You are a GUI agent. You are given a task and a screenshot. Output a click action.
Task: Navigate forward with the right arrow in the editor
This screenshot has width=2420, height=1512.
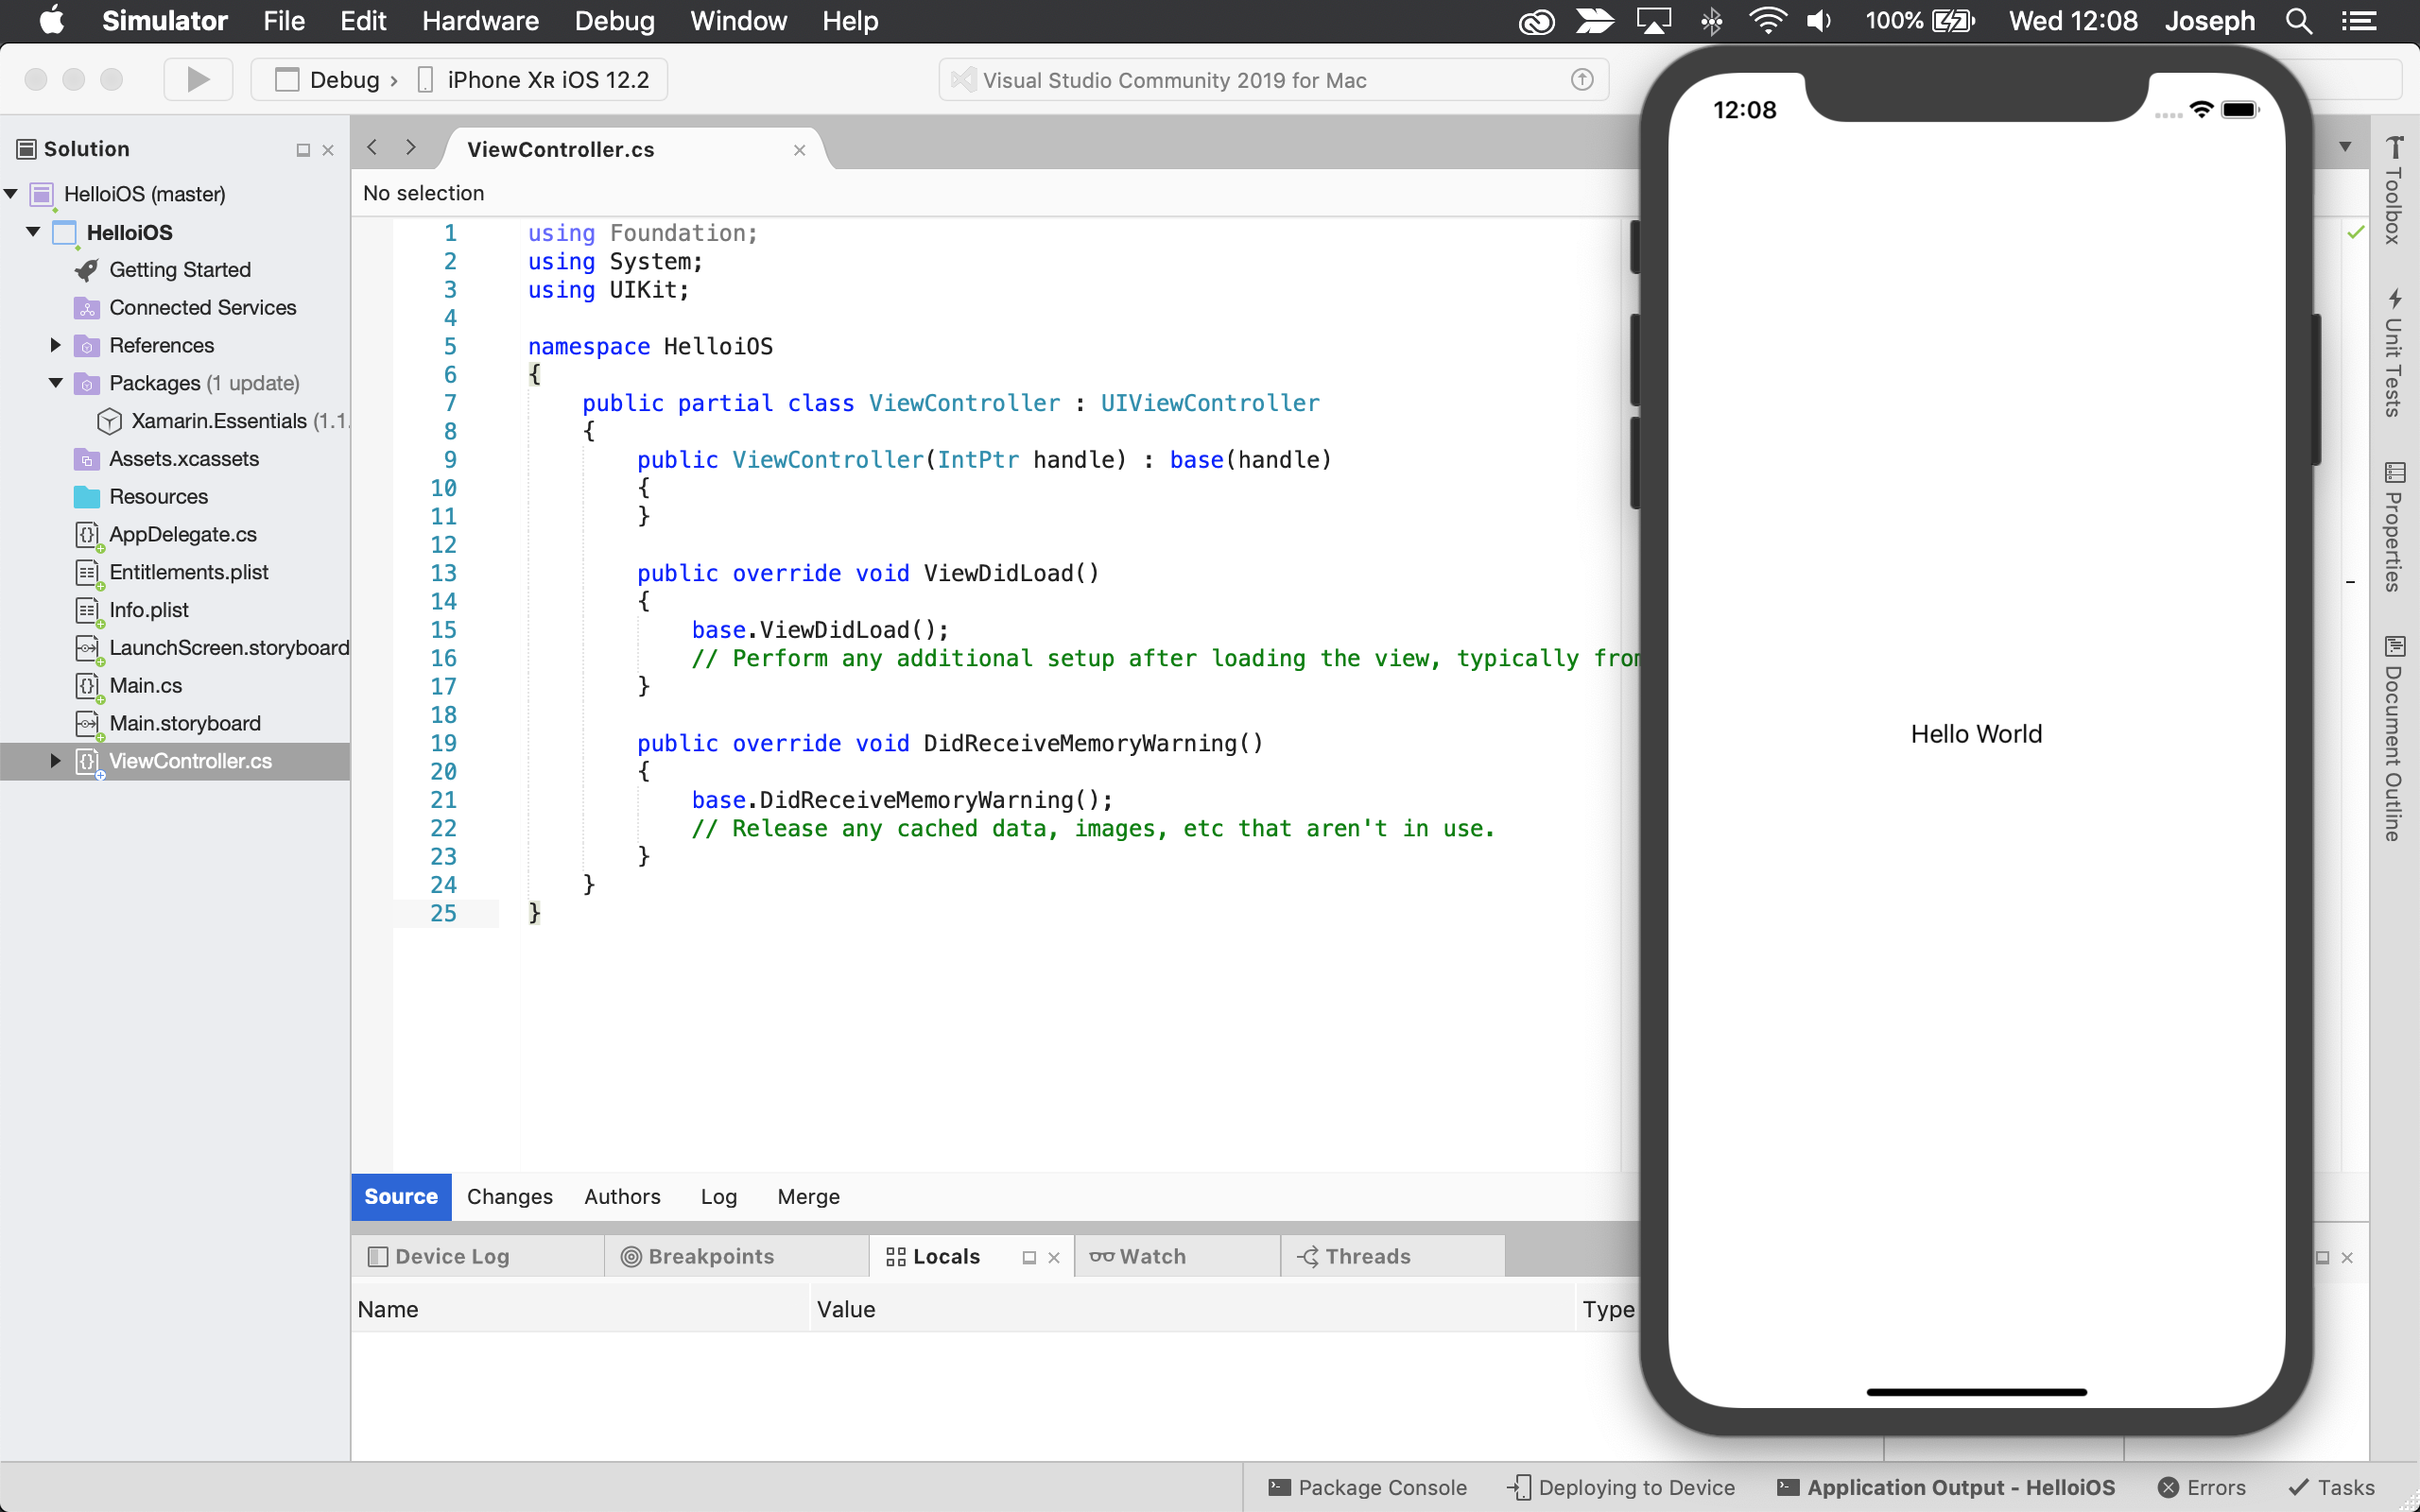410,148
